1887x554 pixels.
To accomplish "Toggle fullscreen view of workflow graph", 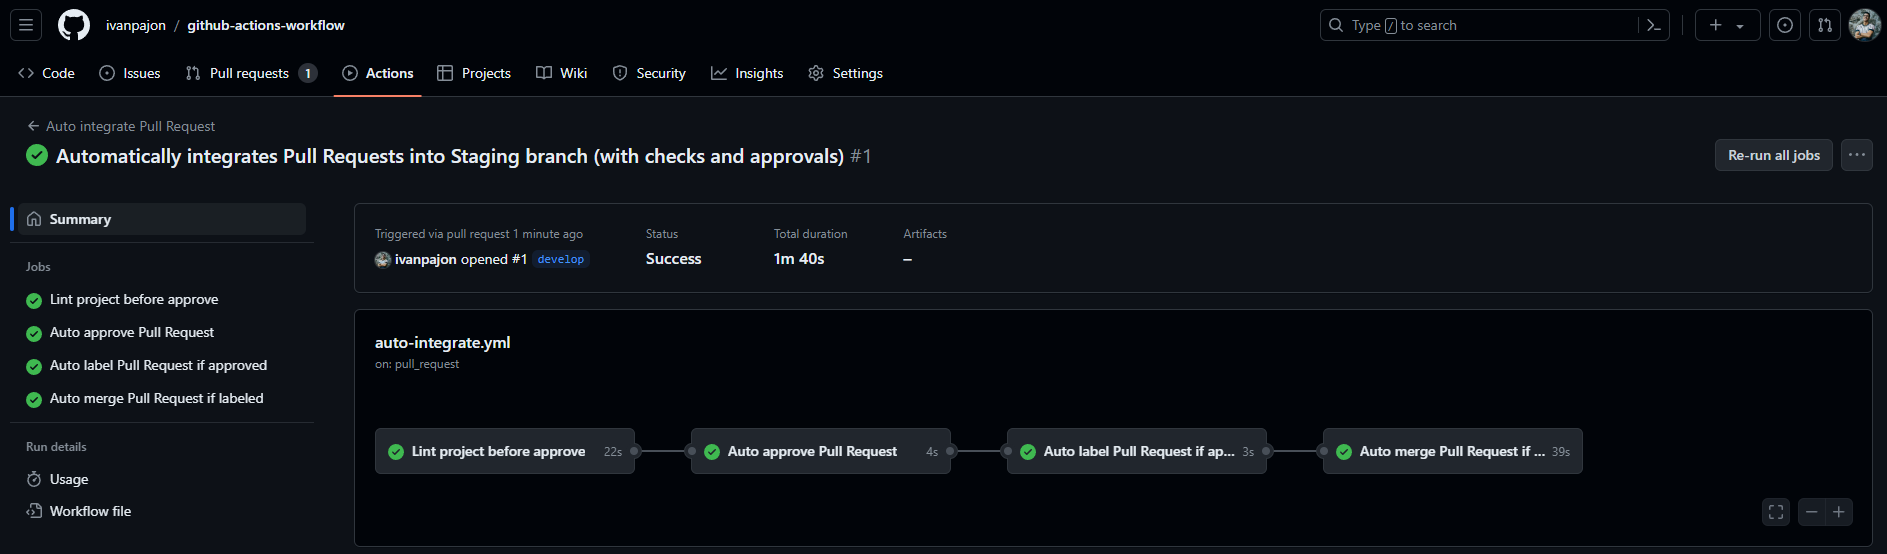I will tap(1776, 512).
